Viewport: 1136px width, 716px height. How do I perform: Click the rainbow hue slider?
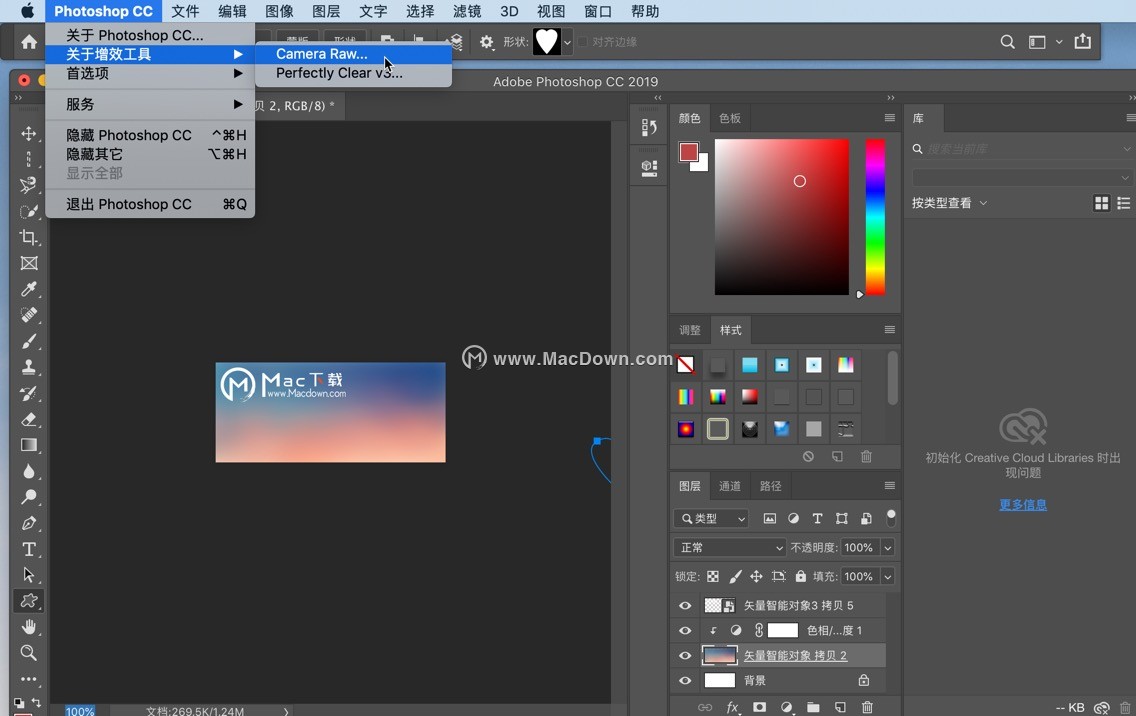(x=875, y=217)
